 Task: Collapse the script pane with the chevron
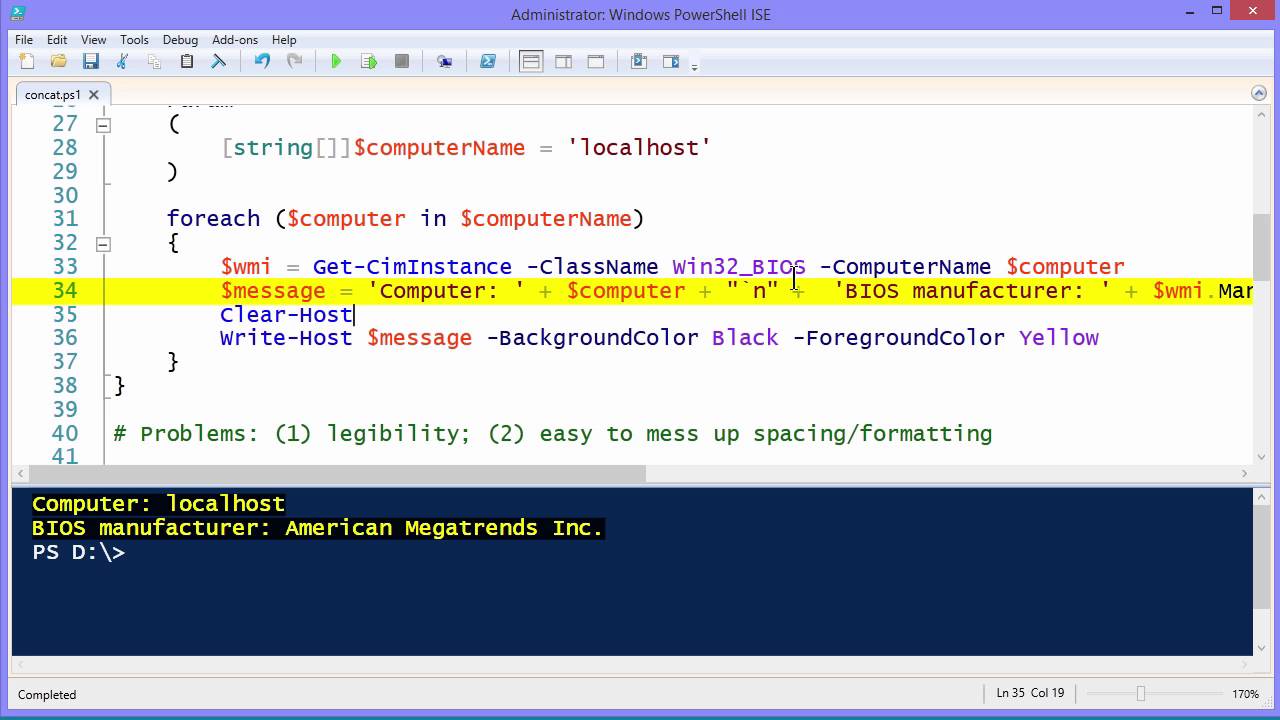click(x=1259, y=93)
